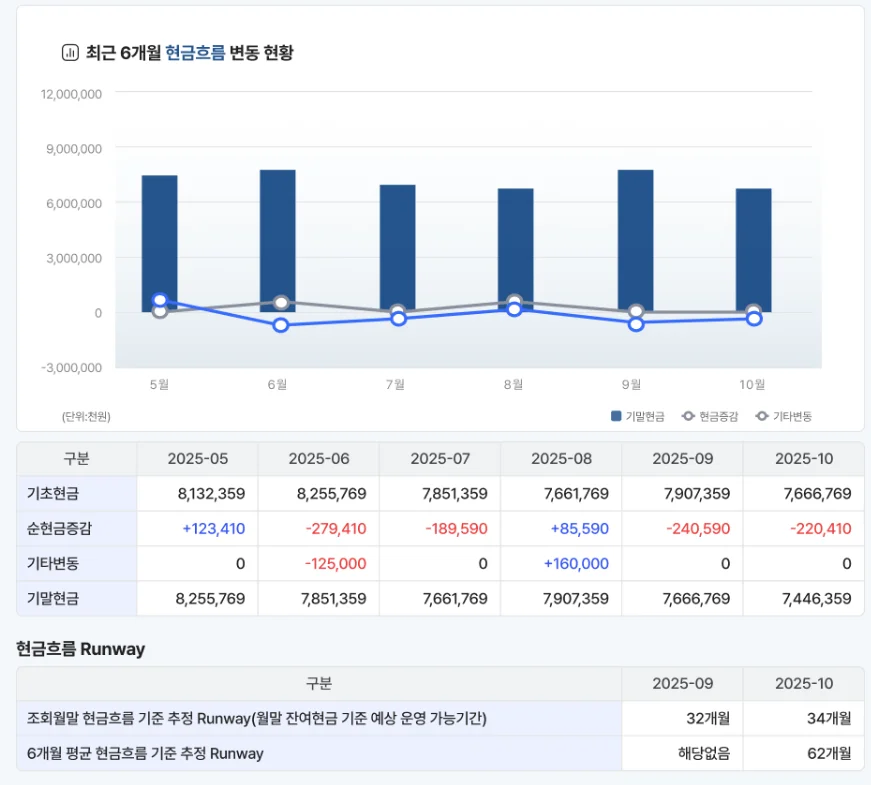Click the blue line point at 6월
871x785 pixels.
click(281, 325)
